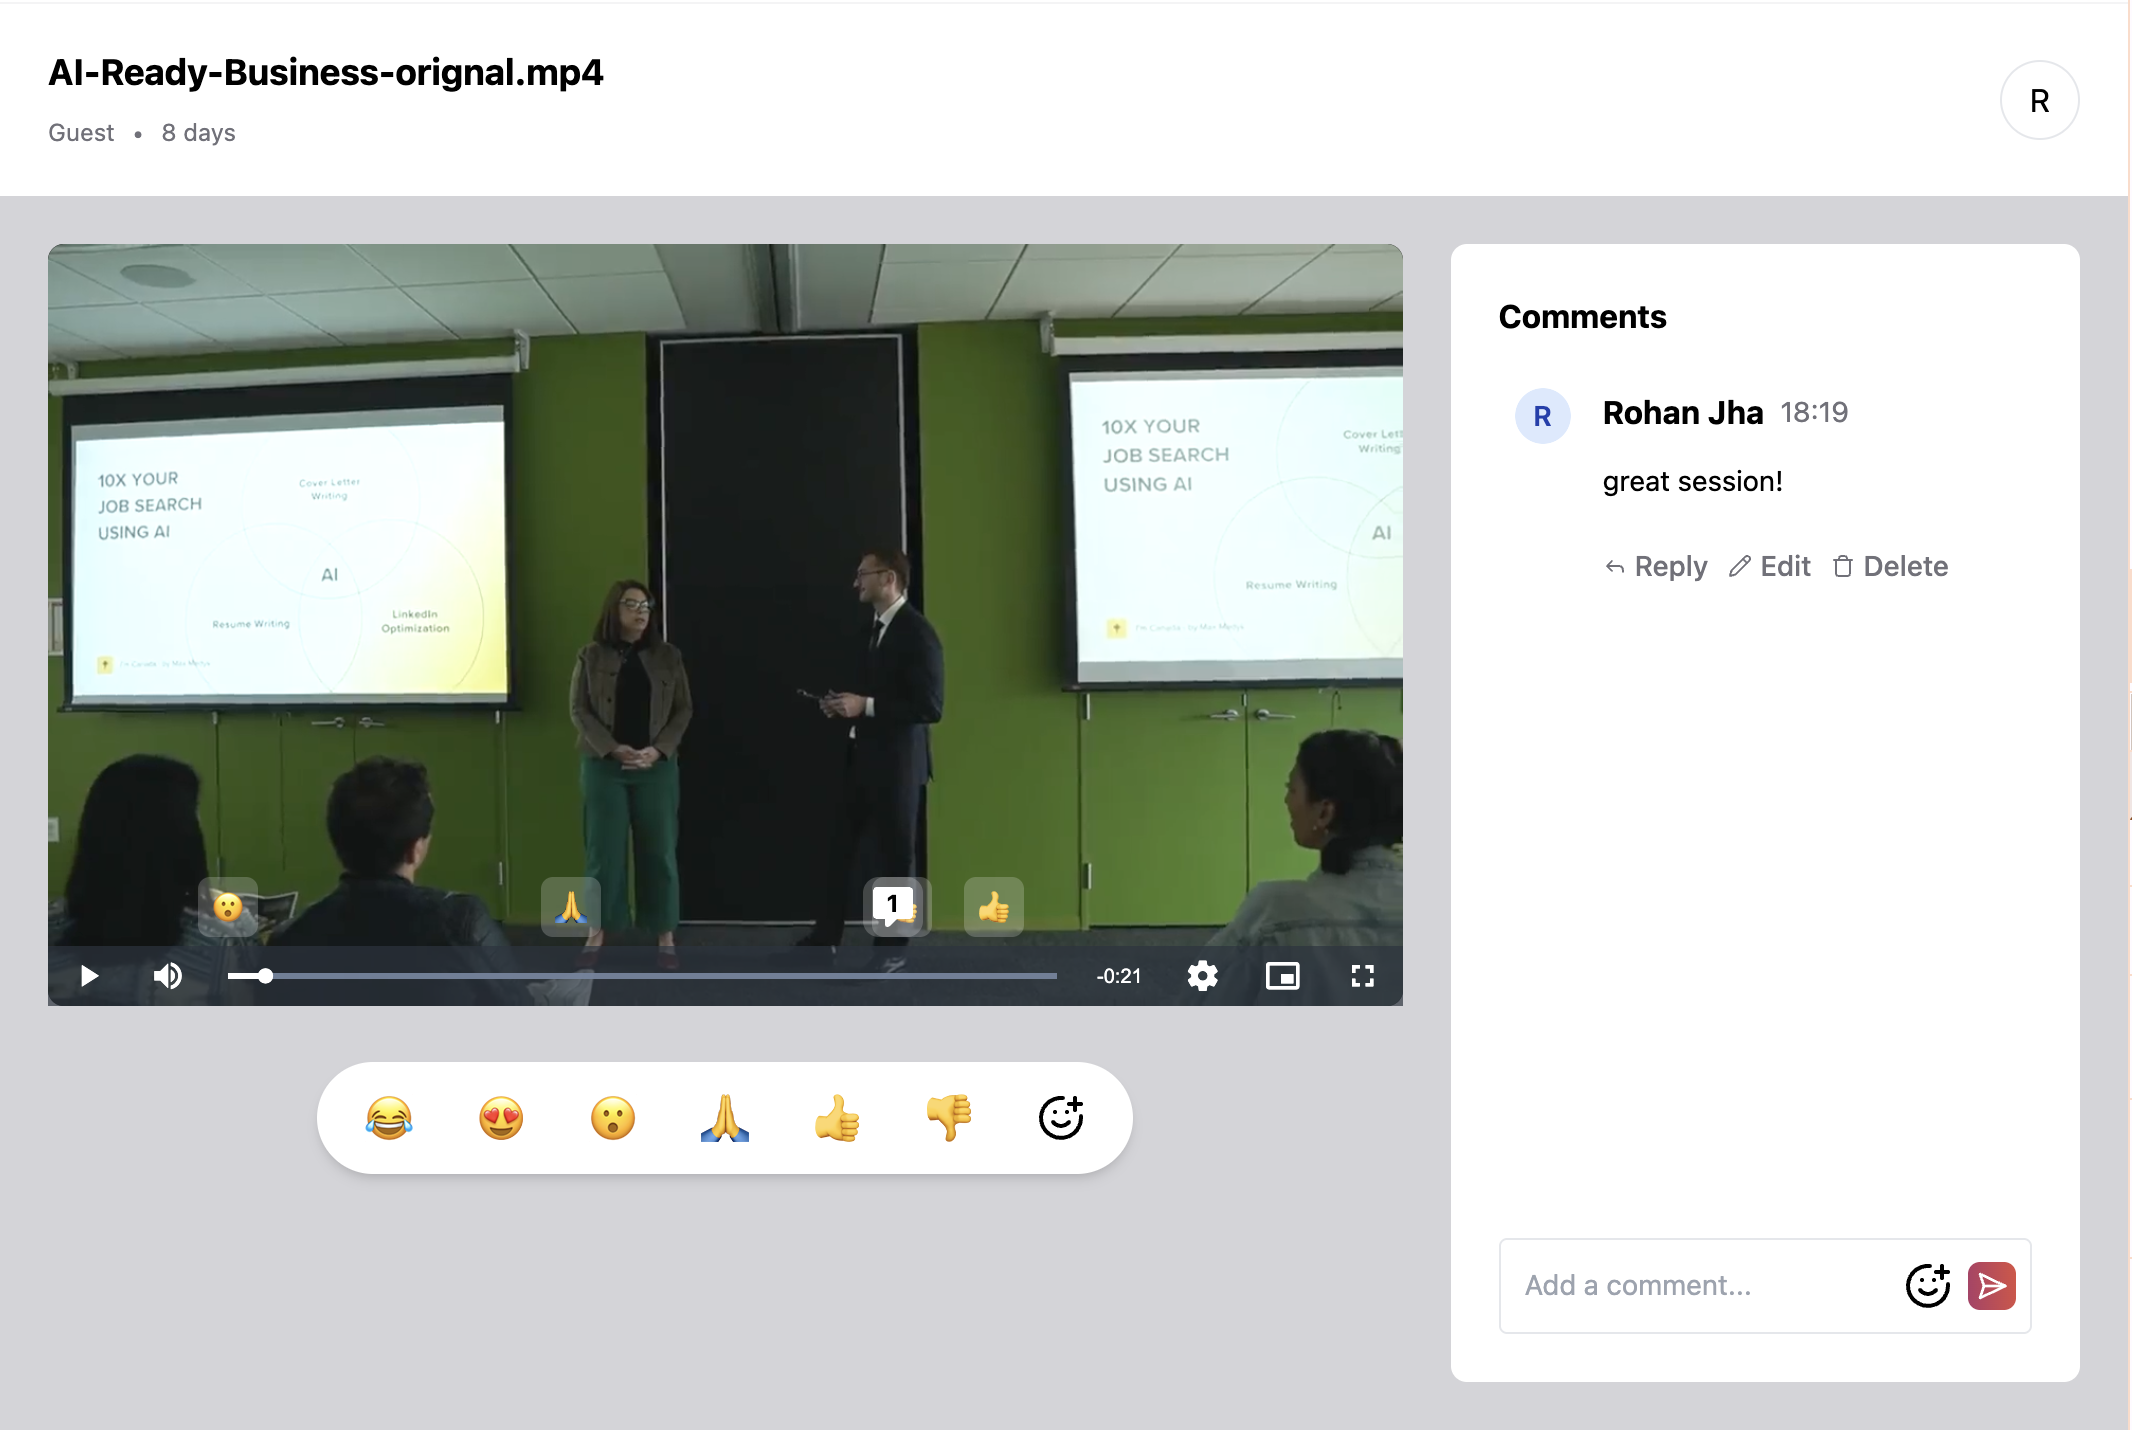This screenshot has width=2132, height=1430.
Task: Play the video
Action: pos(89,976)
